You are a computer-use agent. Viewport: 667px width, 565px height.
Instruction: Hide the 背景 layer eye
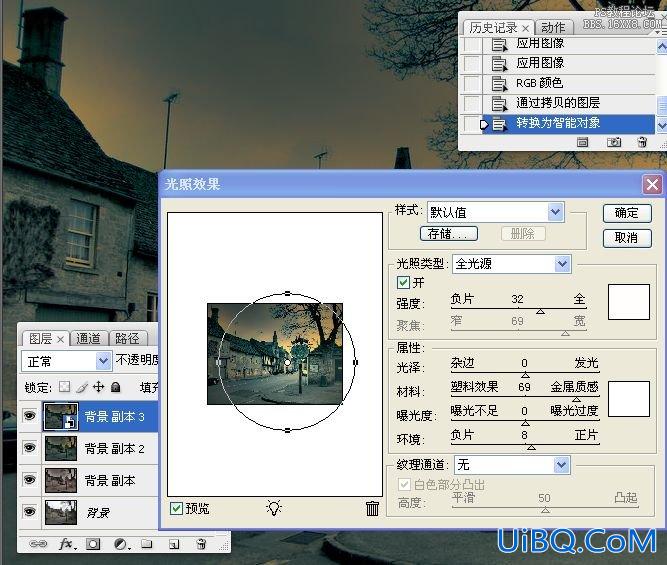coord(29,511)
